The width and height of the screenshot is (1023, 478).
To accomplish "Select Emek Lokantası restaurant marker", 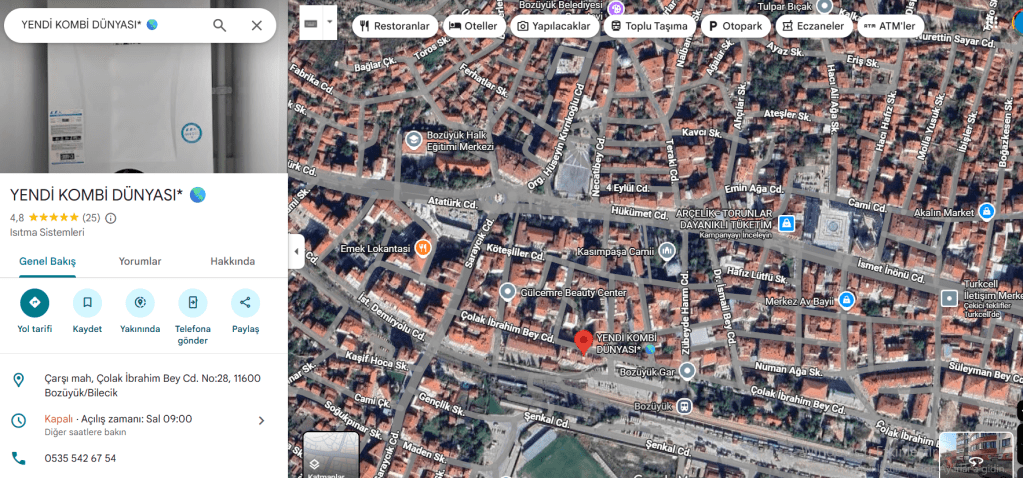I will click(423, 247).
